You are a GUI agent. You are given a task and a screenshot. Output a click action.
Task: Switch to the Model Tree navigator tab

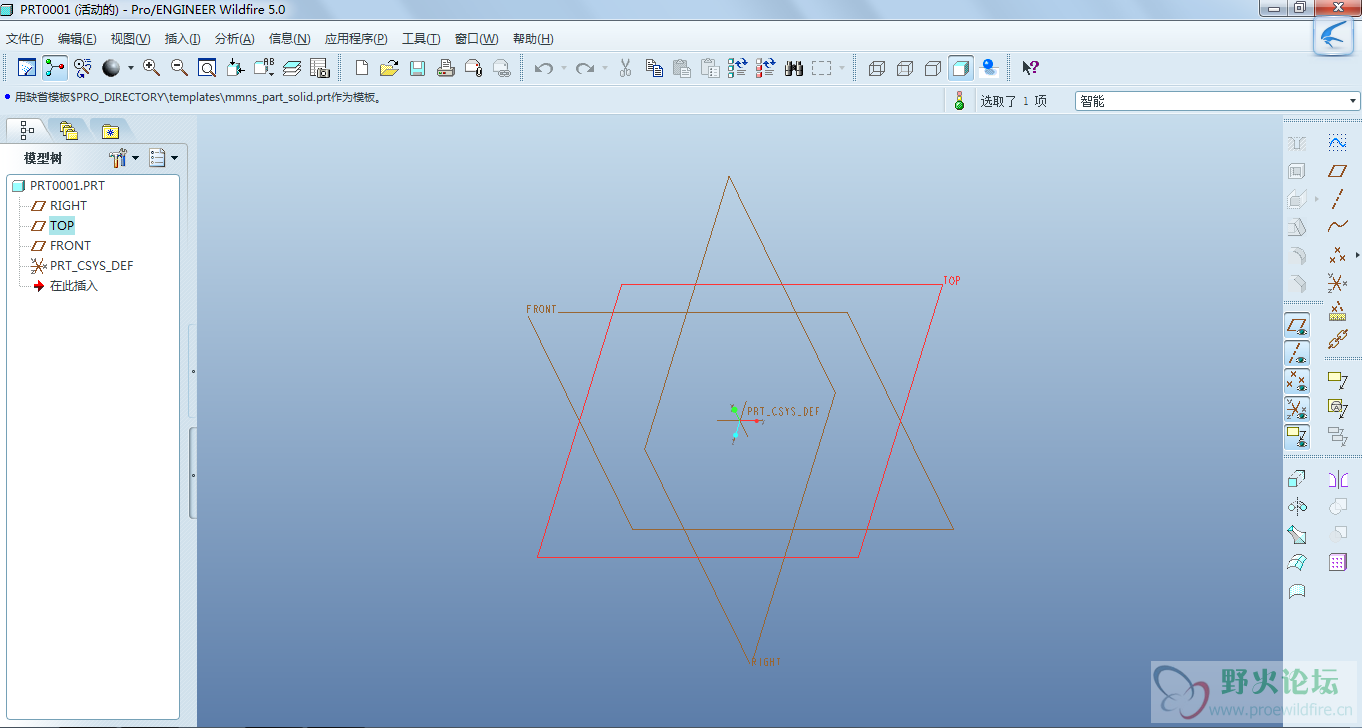[27, 130]
